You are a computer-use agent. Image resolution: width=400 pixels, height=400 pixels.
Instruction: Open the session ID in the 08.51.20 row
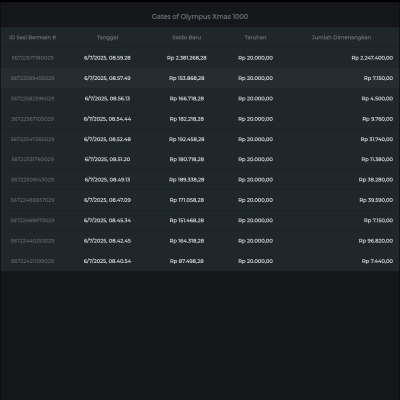32,159
